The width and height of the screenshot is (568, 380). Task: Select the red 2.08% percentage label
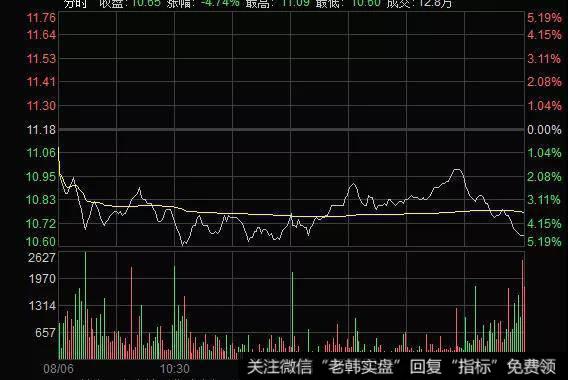544,82
